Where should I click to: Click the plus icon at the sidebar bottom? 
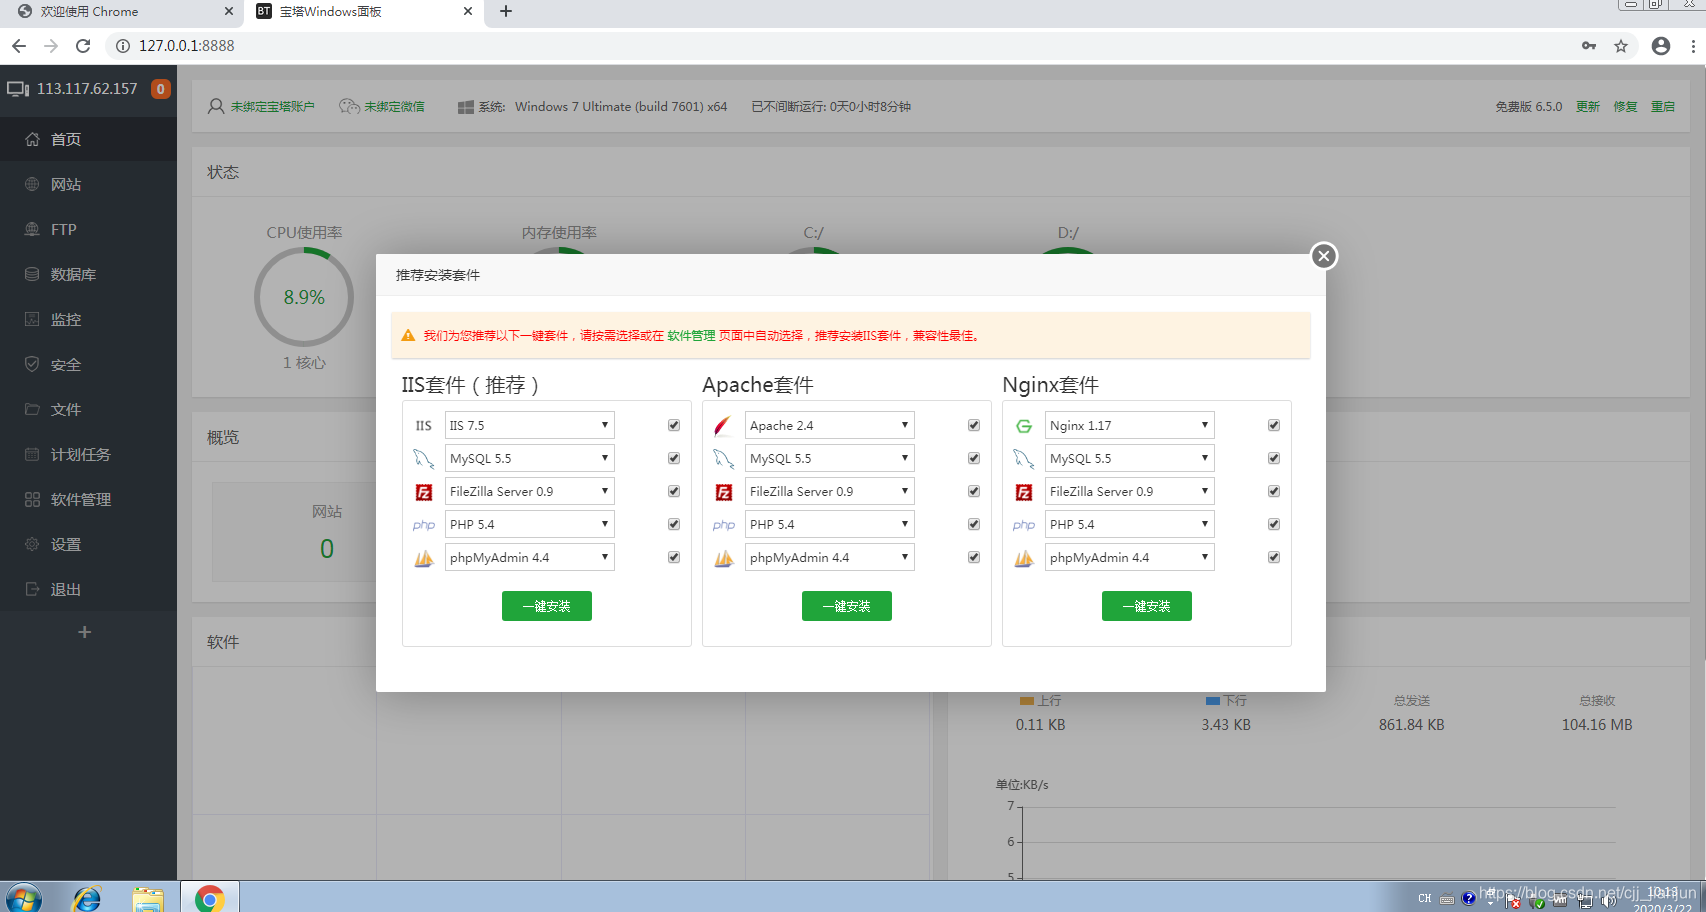tap(85, 632)
